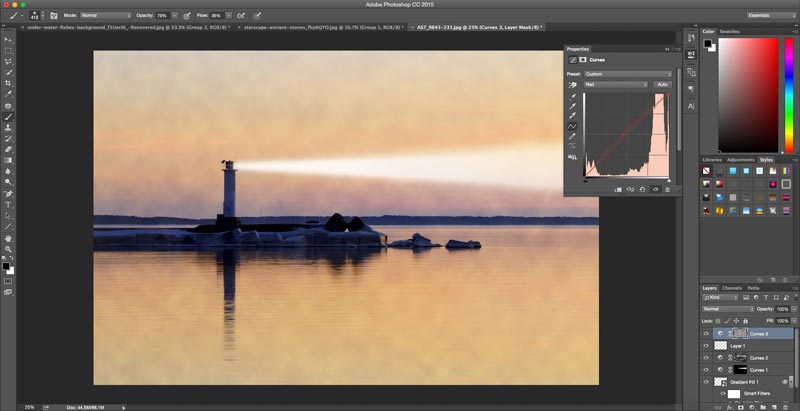Click the Auto button in Curves
Viewport: 800px width, 411px height.
pyautogui.click(x=662, y=85)
